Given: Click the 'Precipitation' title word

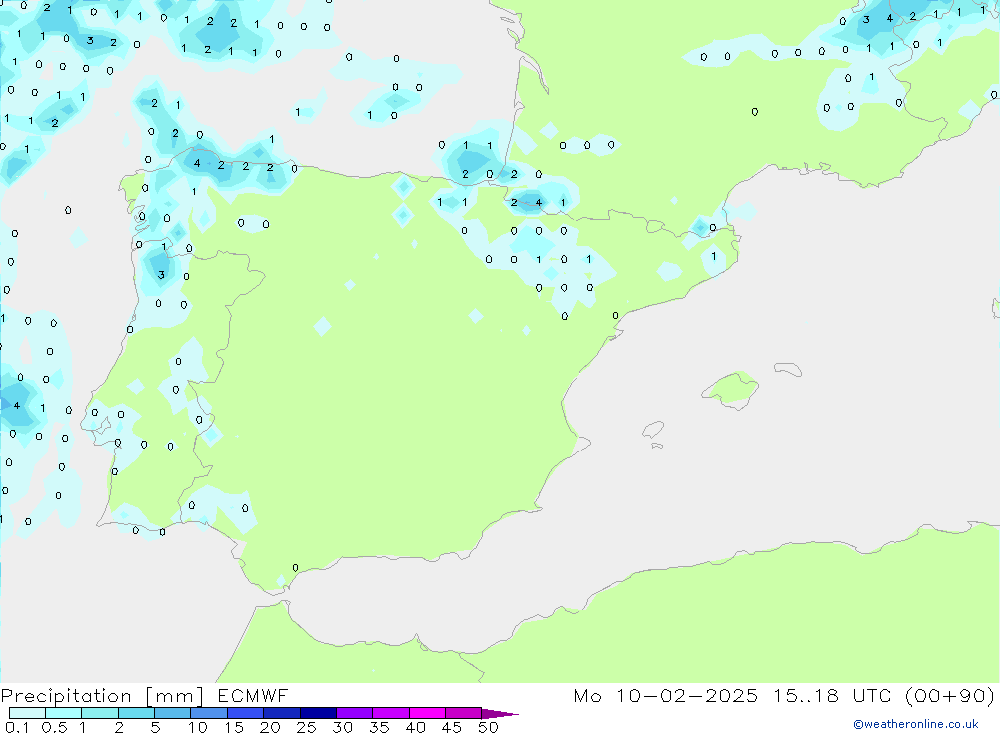Looking at the screenshot, I should (66, 696).
